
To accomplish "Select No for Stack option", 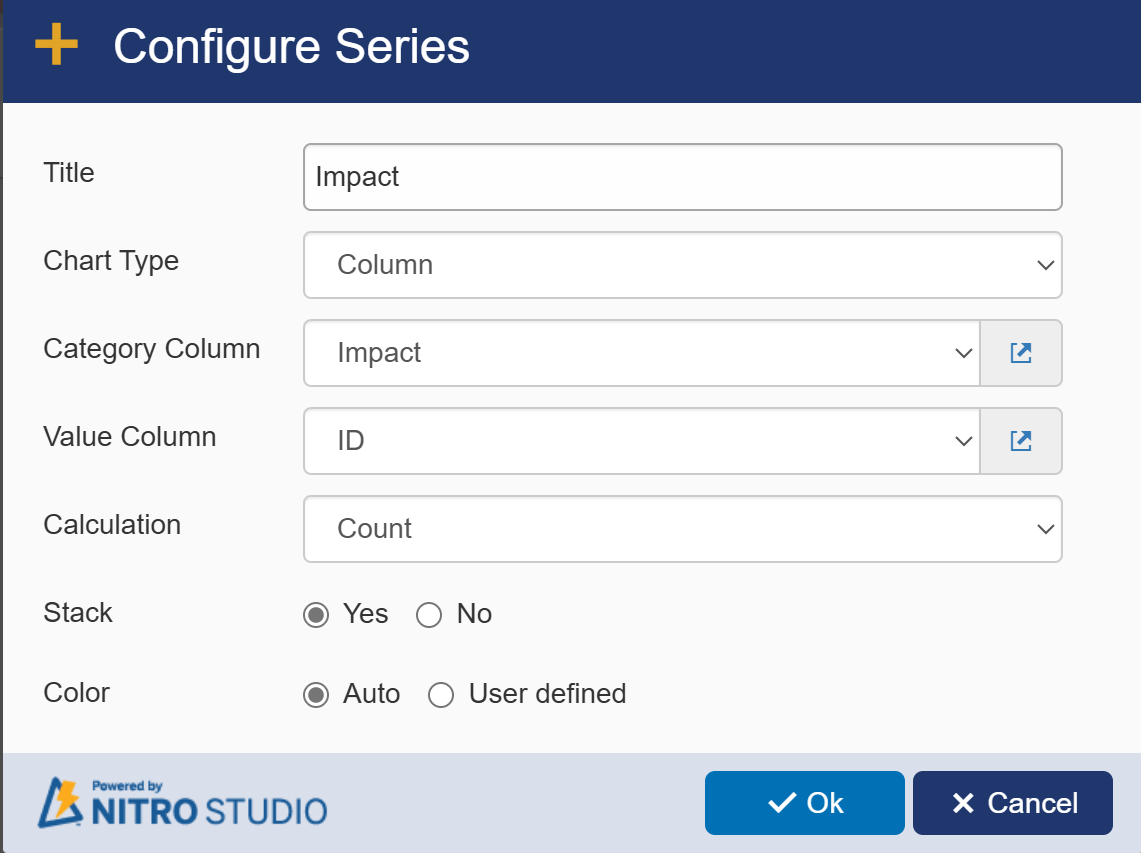I will click(429, 615).
